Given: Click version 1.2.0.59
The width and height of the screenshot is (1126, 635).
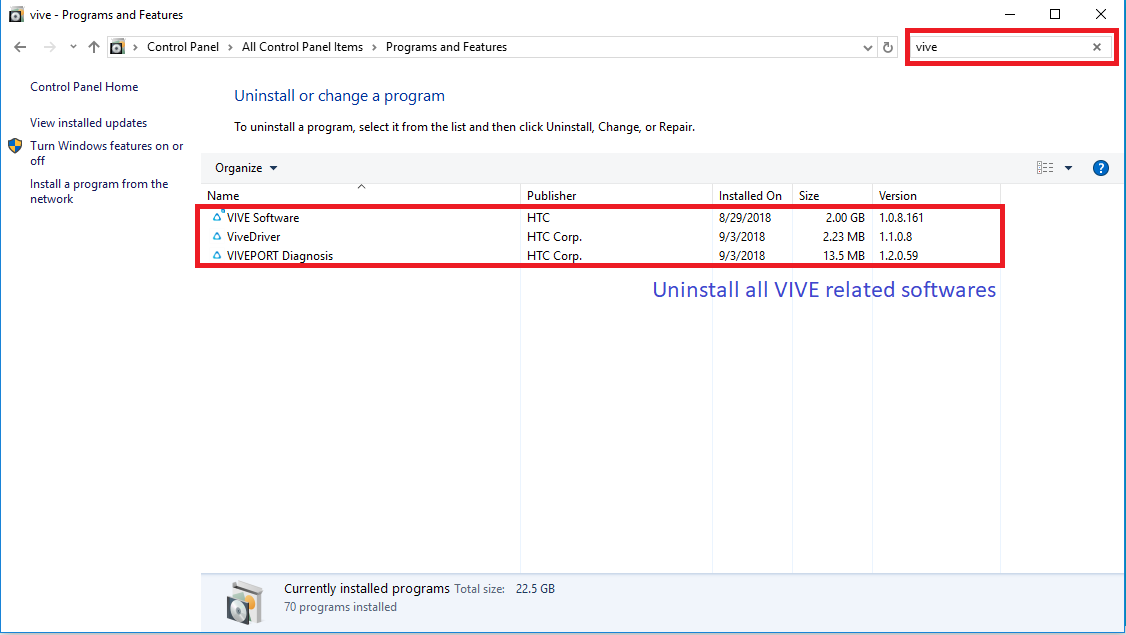Looking at the screenshot, I should tap(898, 256).
